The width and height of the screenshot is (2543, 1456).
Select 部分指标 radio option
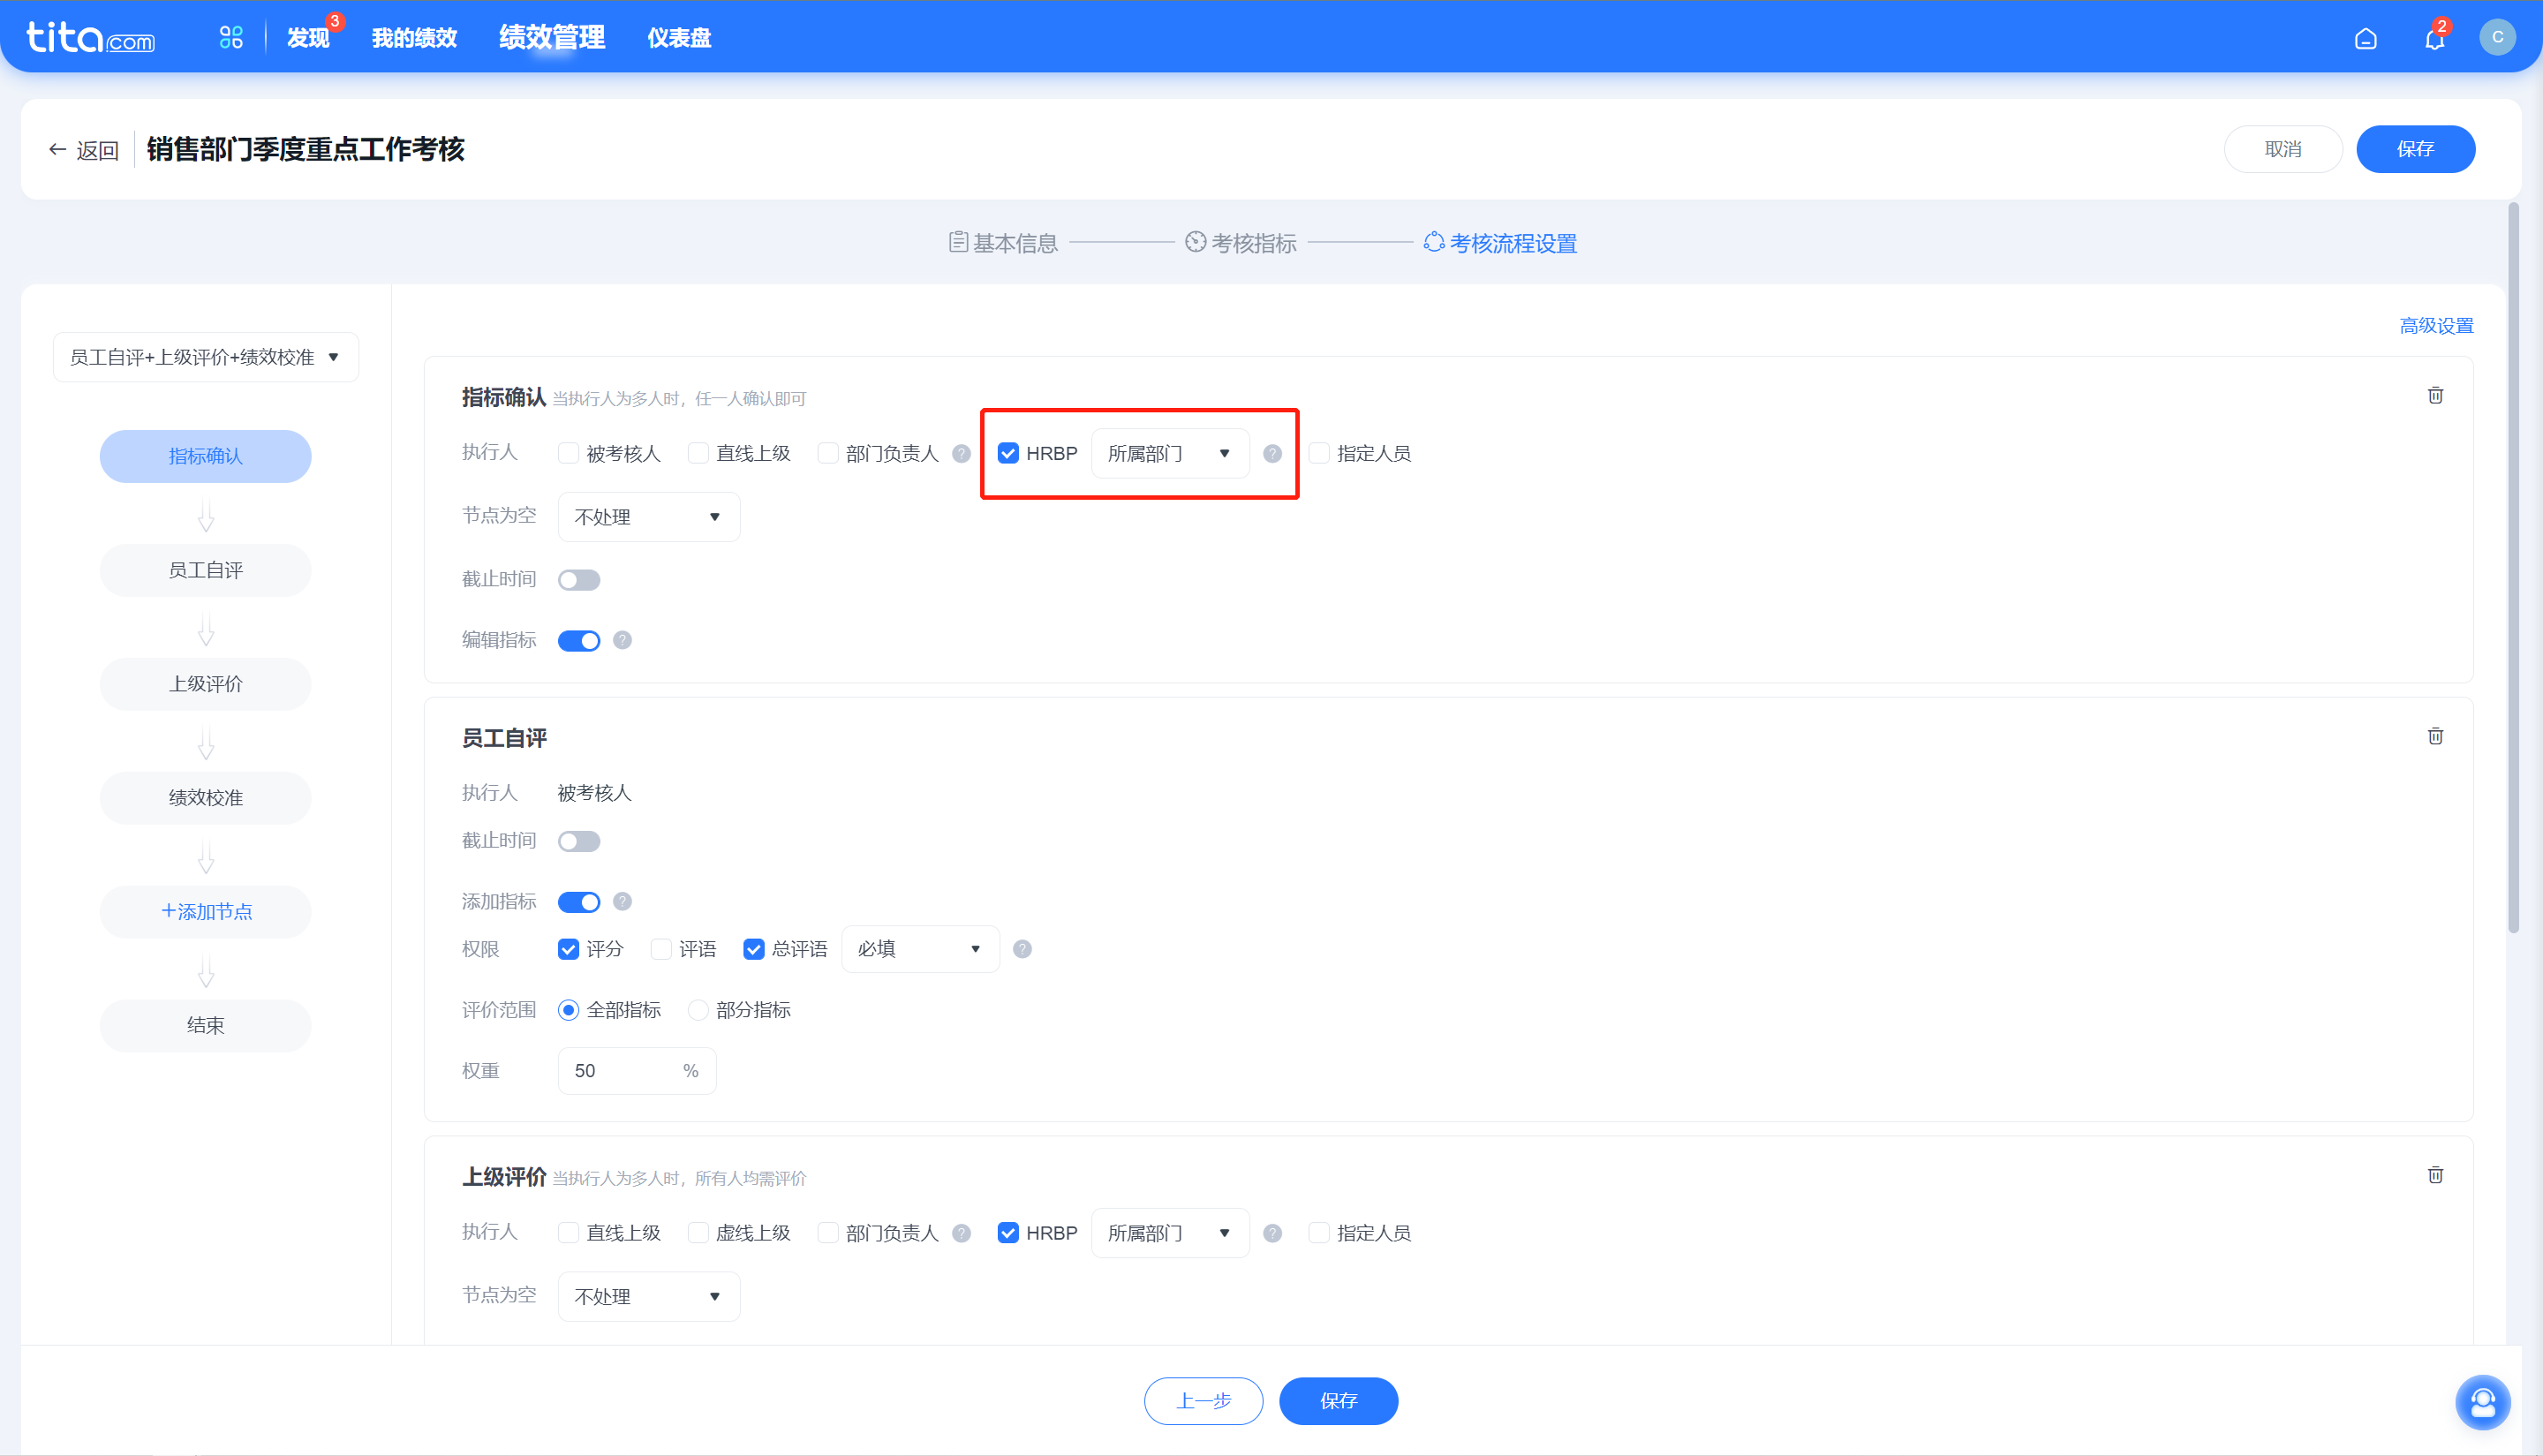(x=698, y=1011)
